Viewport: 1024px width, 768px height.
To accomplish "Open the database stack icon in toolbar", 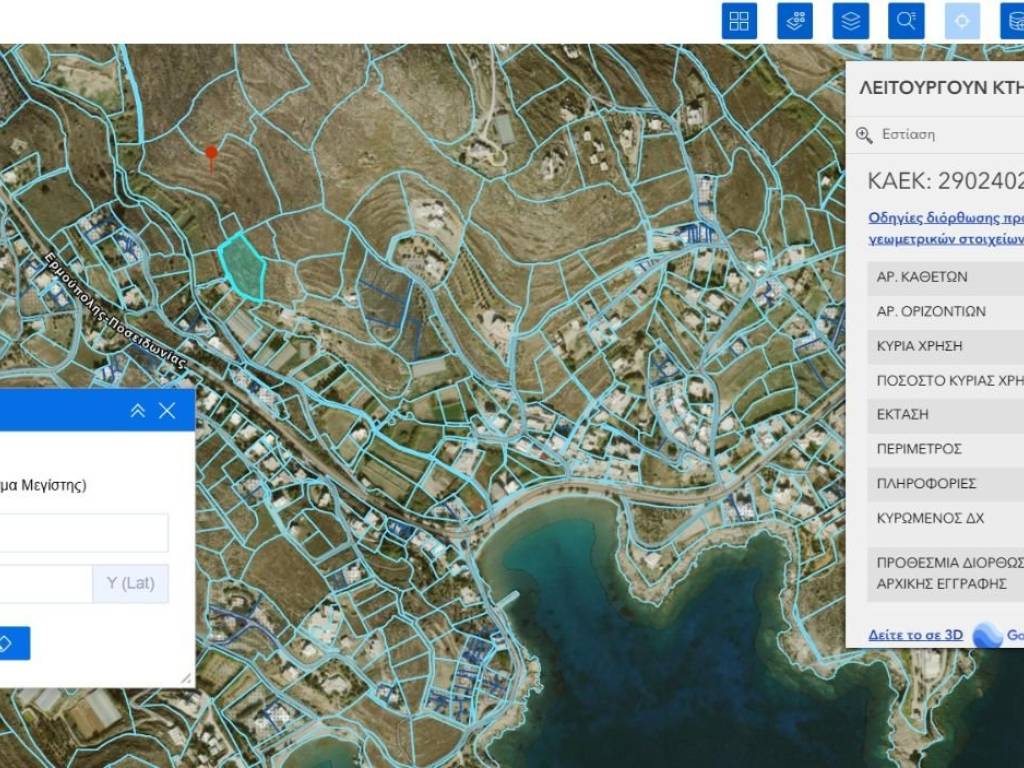I will 1012,21.
